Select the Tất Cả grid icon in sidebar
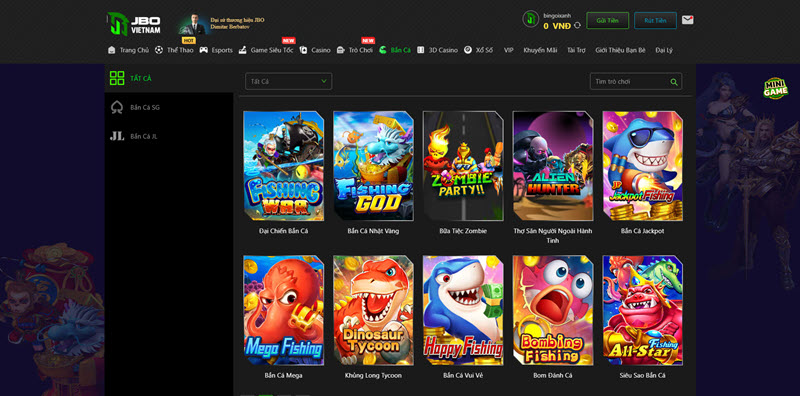800x396 pixels. [x=117, y=78]
